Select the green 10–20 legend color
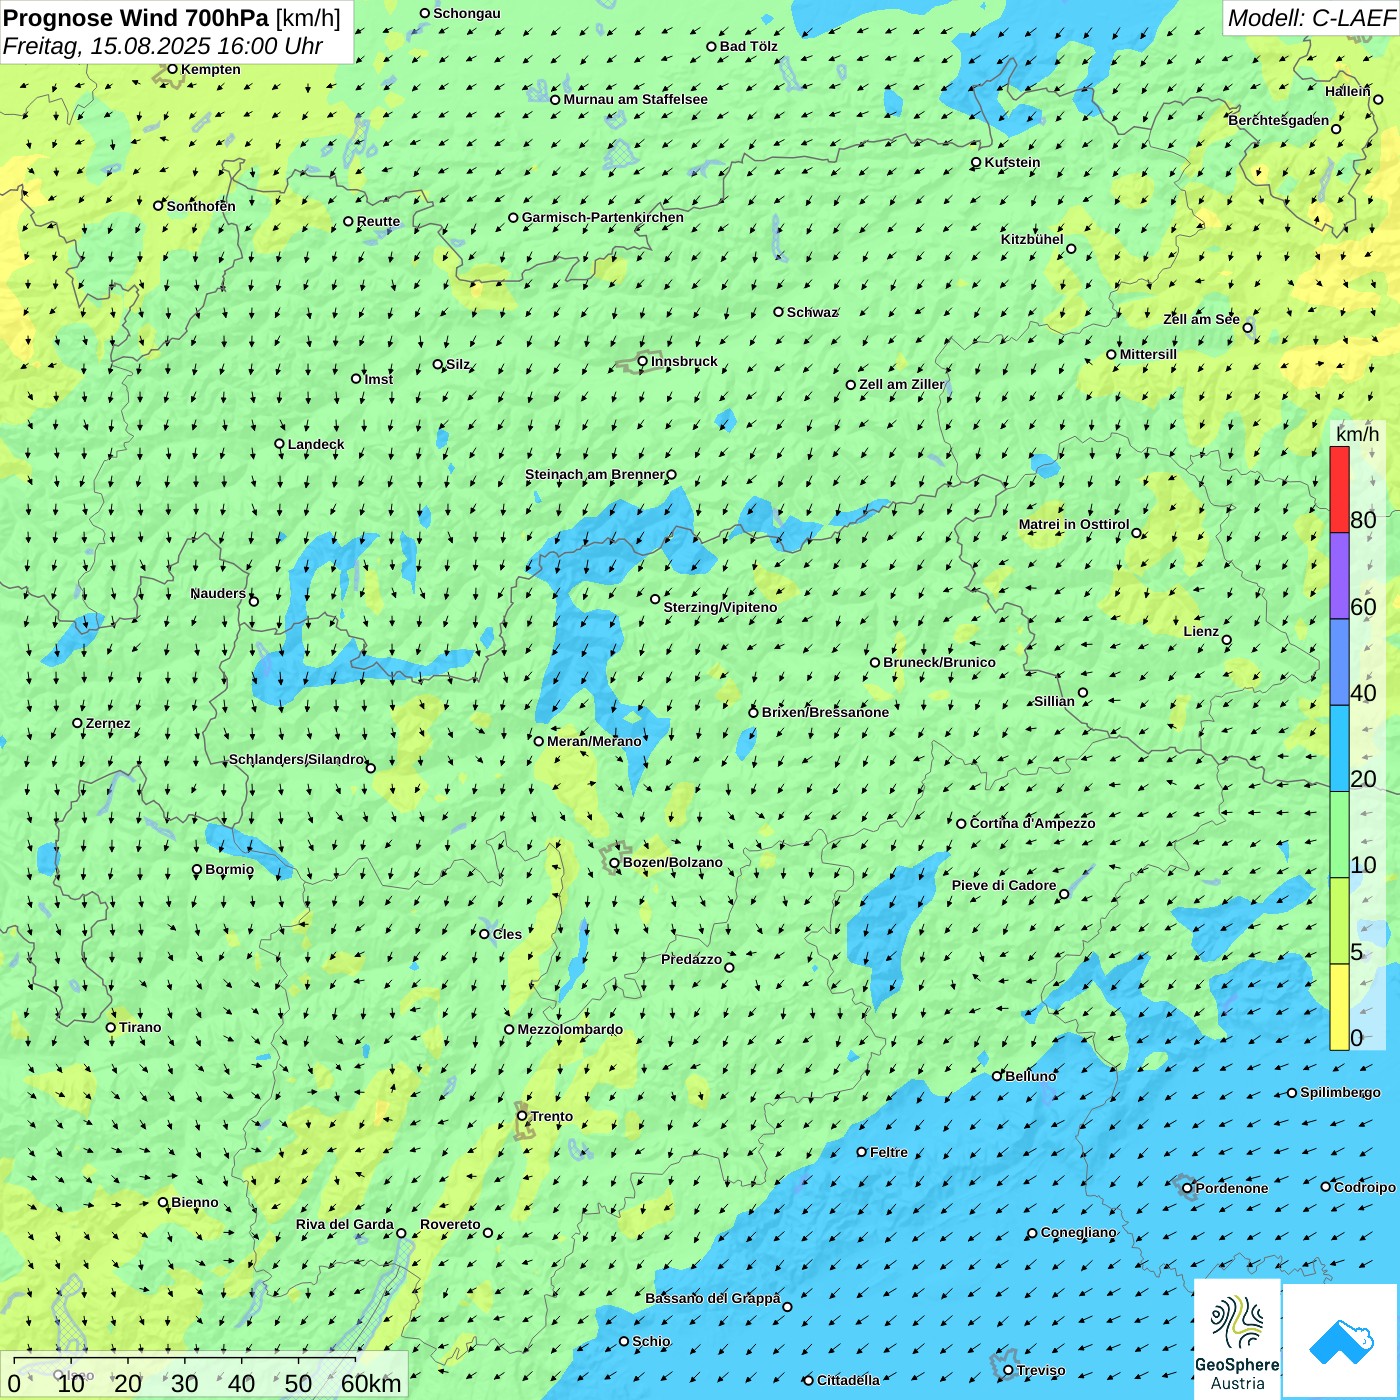 (x=1339, y=835)
